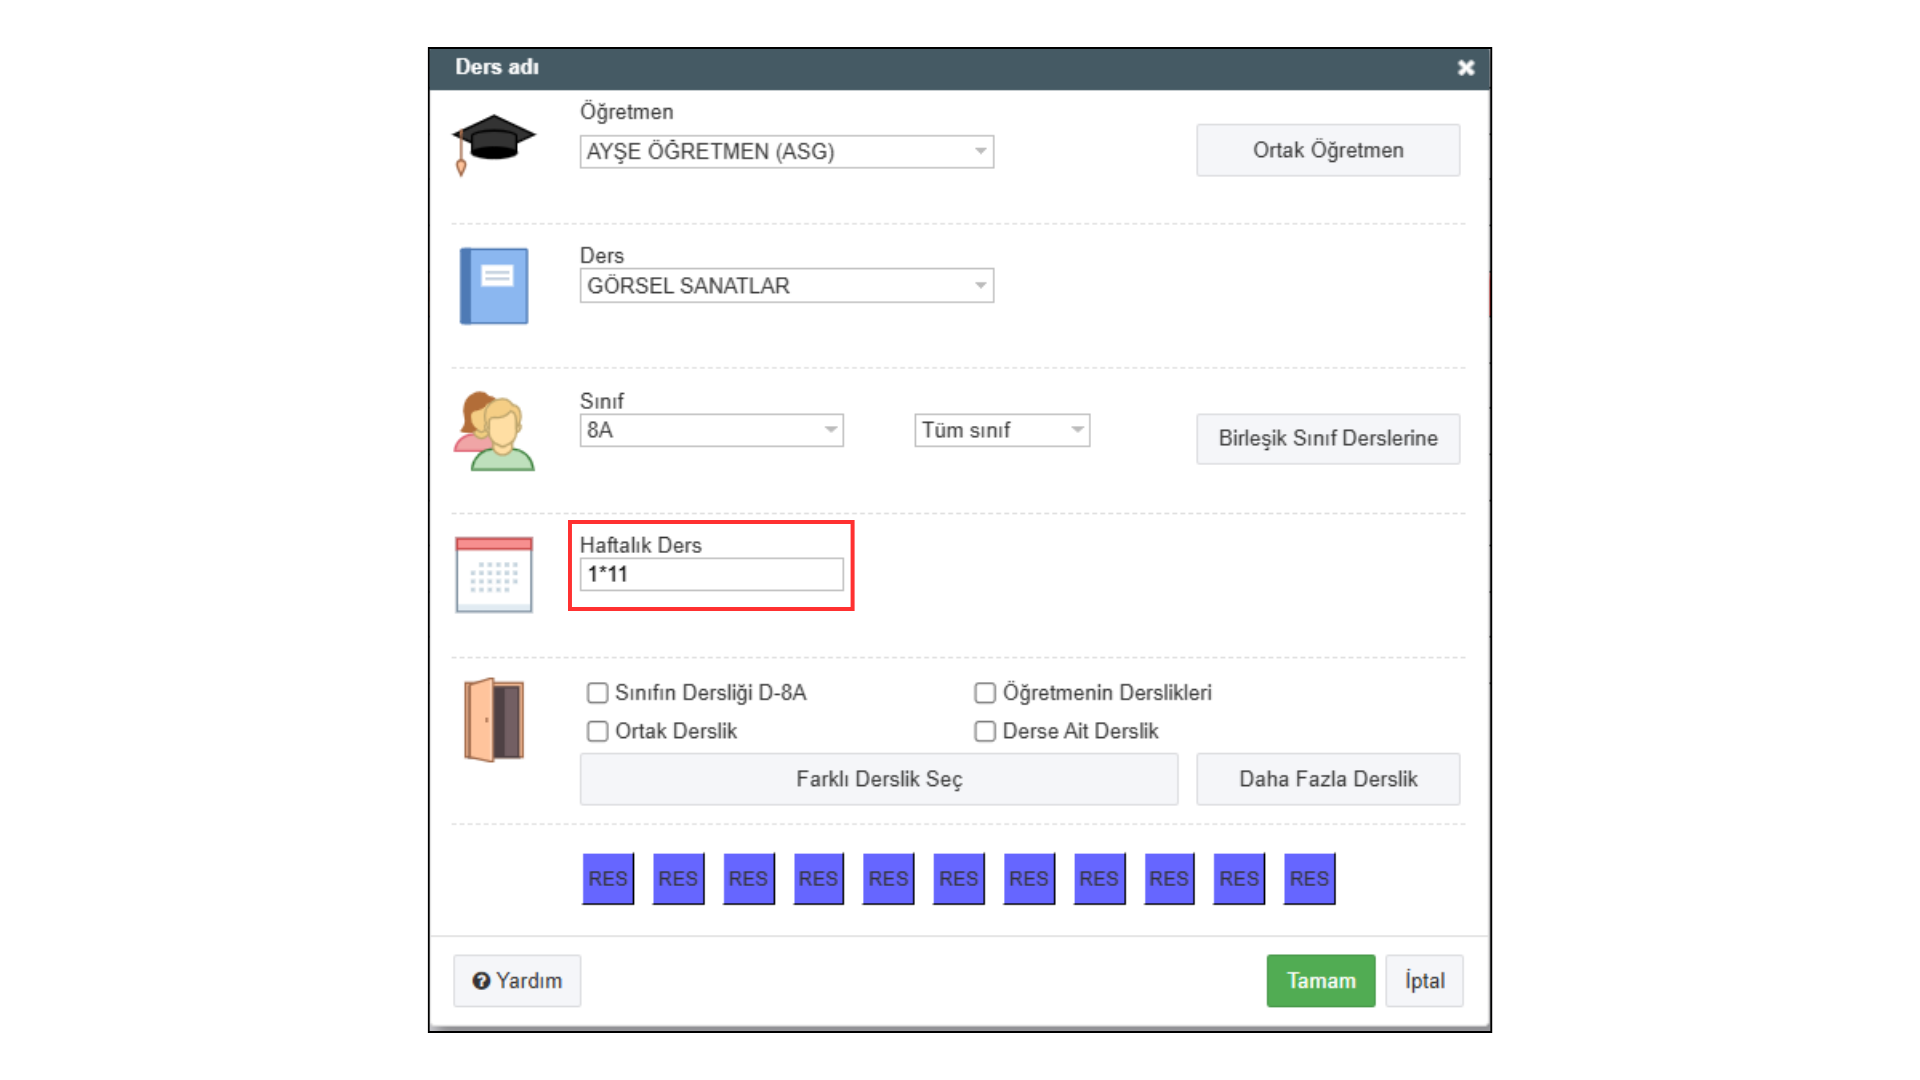
Task: Click the blue notebook lesson icon
Action: pyautogui.click(x=494, y=286)
